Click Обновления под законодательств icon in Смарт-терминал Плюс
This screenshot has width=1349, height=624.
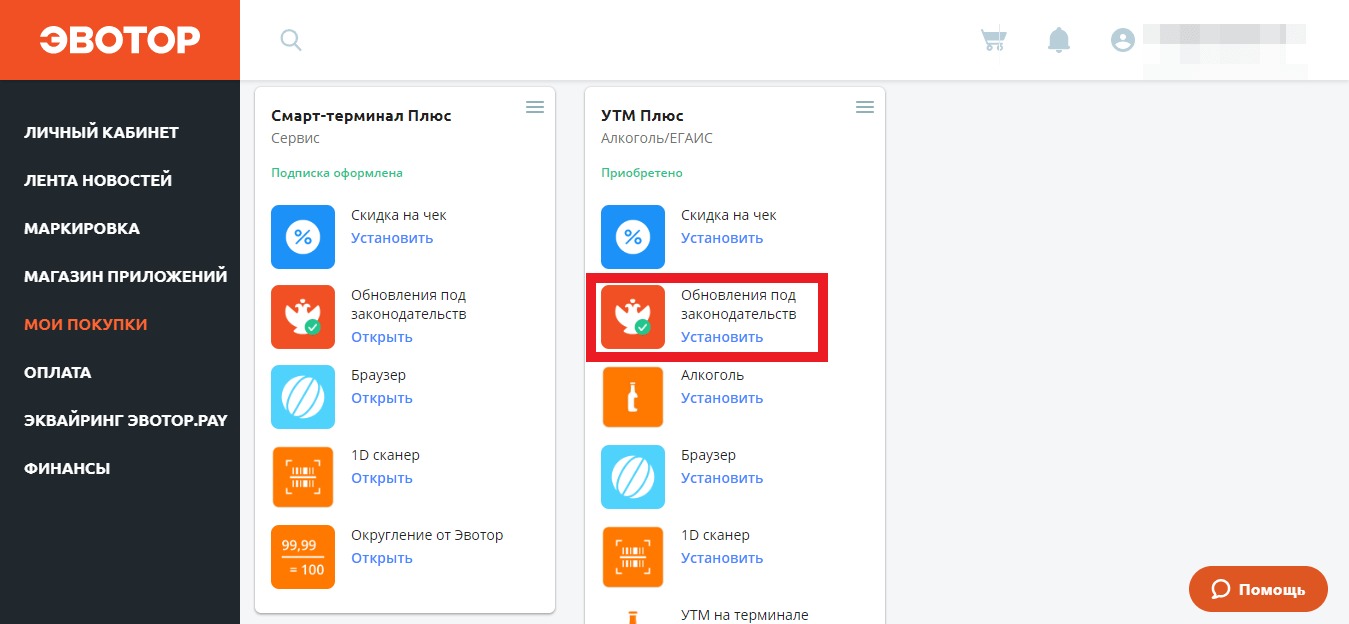coord(303,317)
